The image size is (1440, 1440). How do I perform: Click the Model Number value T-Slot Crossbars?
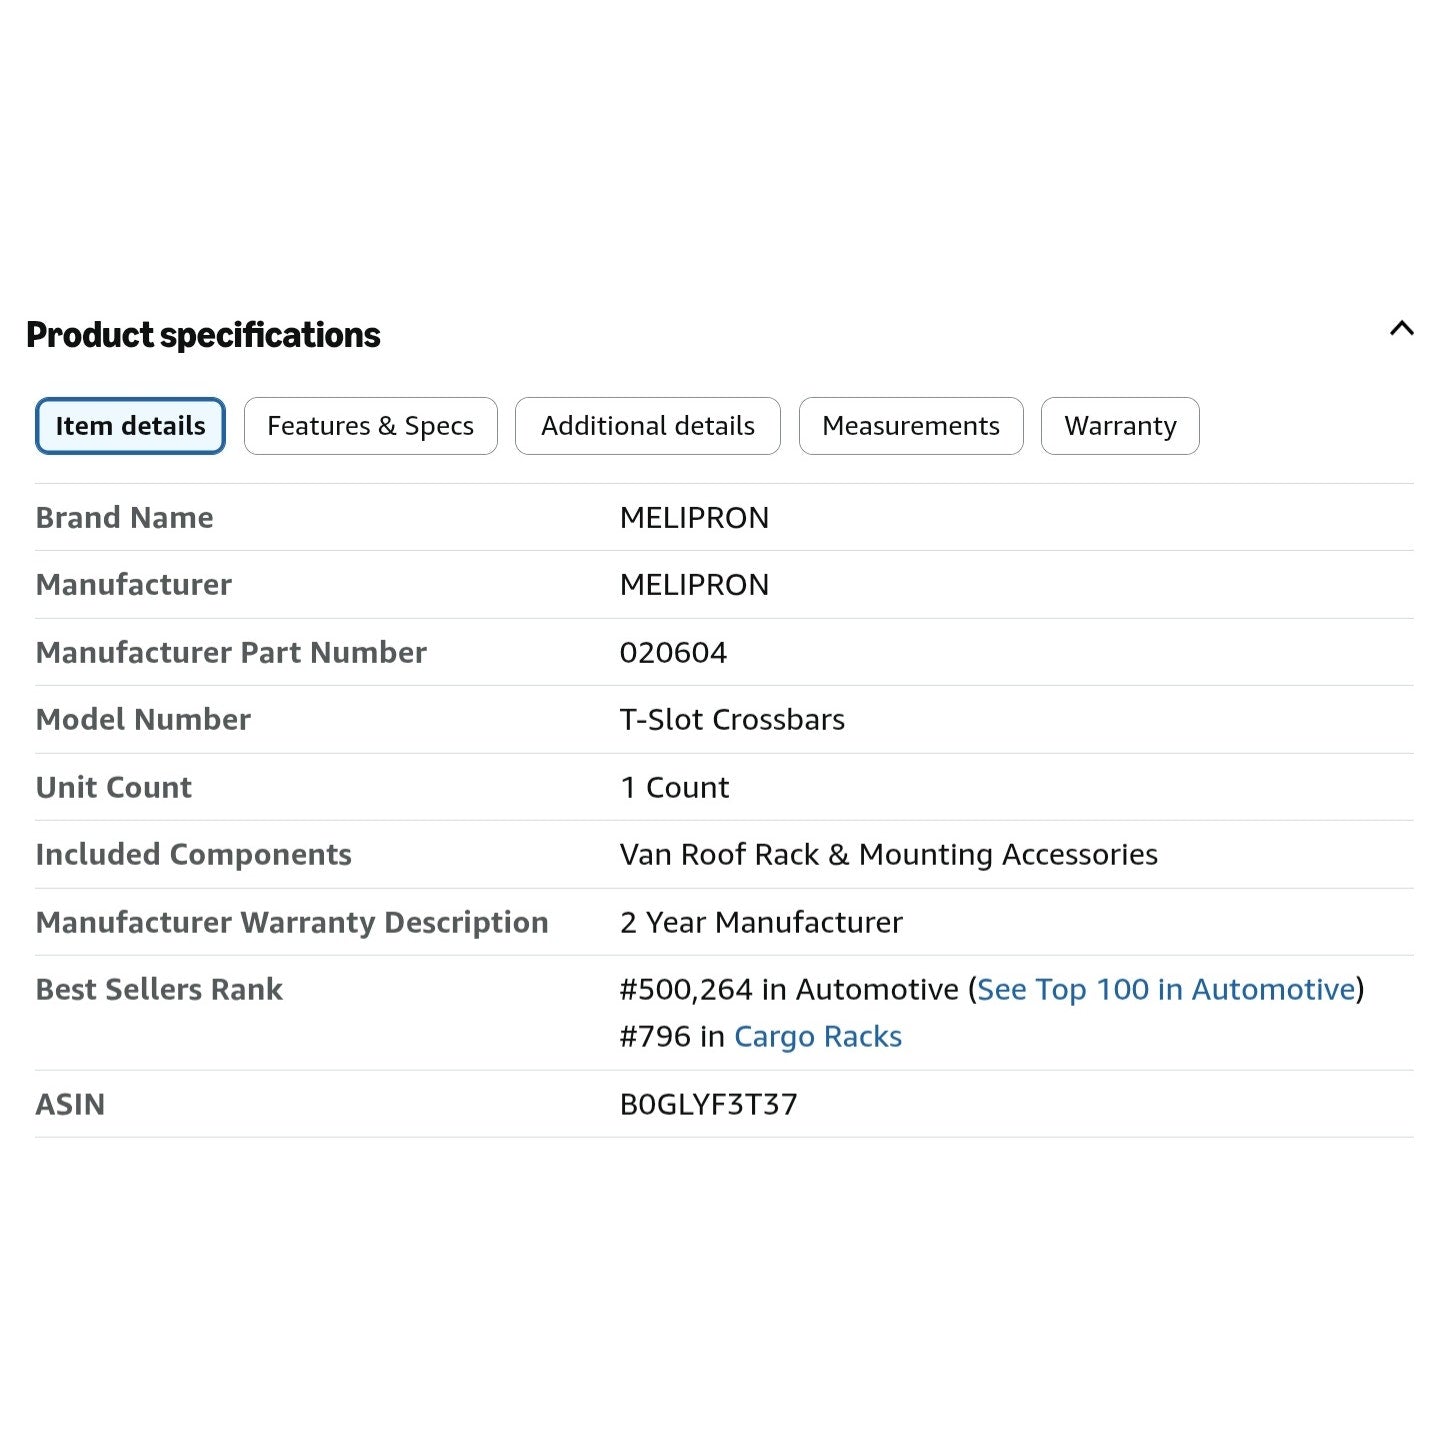[732, 720]
